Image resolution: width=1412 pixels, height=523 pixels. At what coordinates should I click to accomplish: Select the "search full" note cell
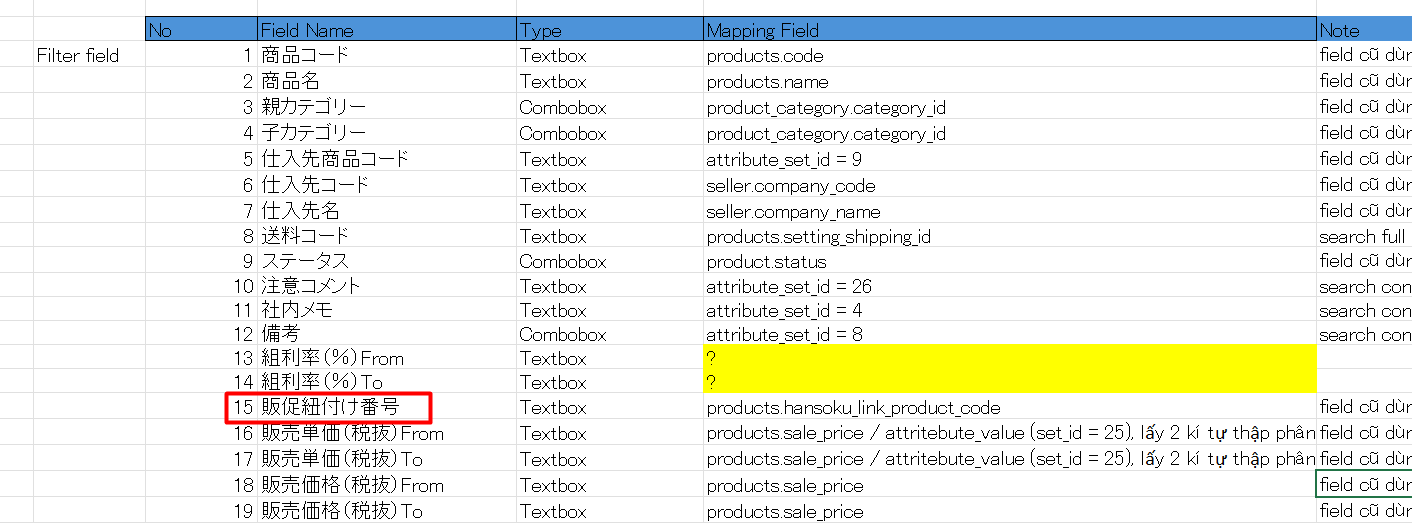click(1364, 237)
